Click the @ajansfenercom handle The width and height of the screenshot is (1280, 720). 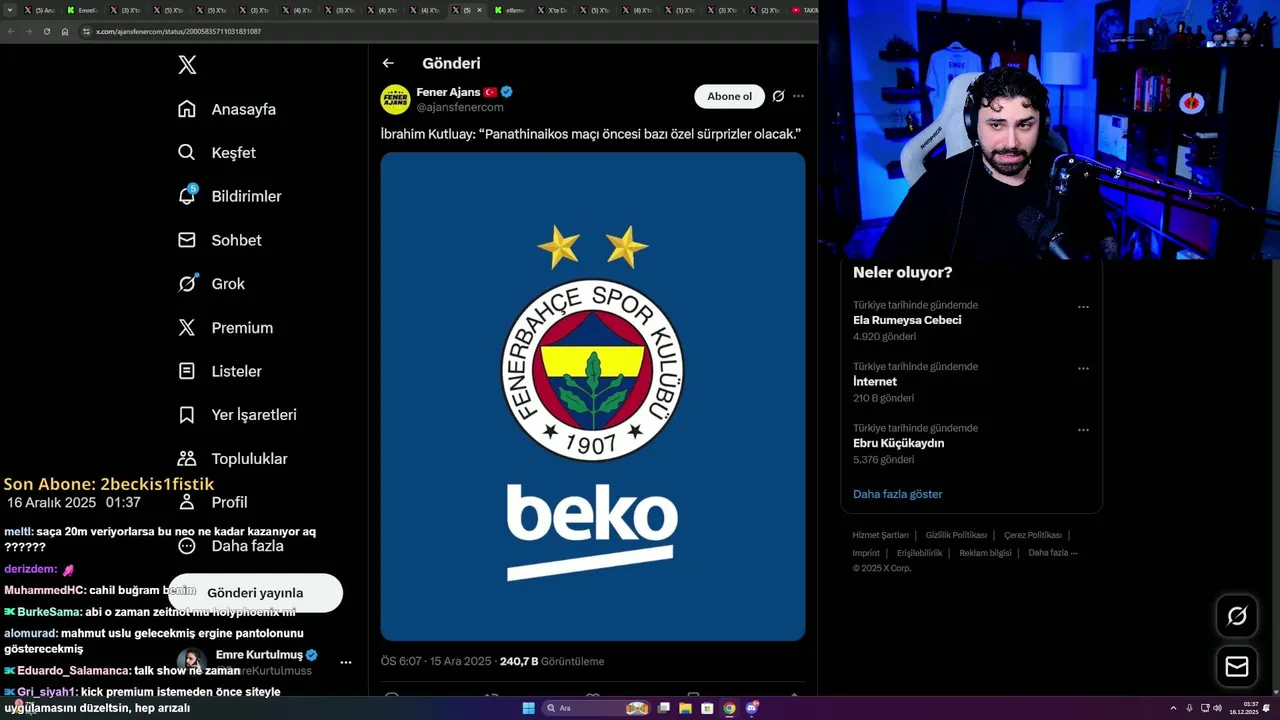(x=460, y=107)
